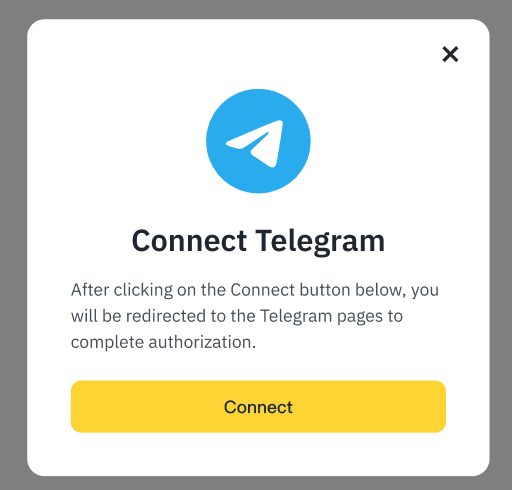Click the word Telegram in the heading
This screenshot has width=512, height=490.
pos(320,242)
